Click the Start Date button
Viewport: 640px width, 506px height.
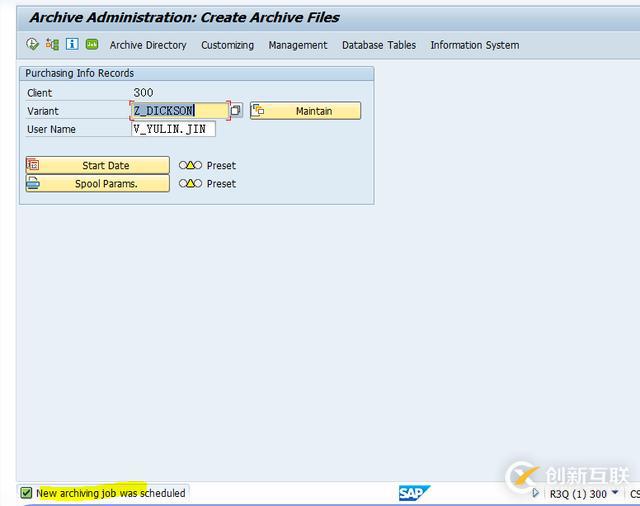tap(98, 165)
